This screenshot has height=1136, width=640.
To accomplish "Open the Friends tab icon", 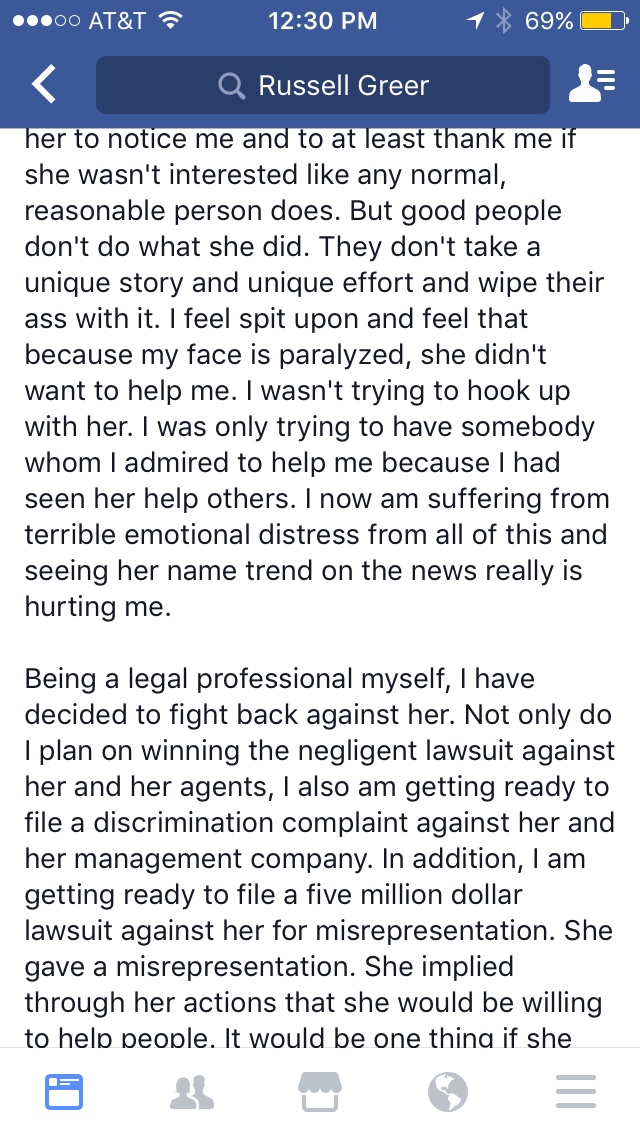I will 192,1092.
